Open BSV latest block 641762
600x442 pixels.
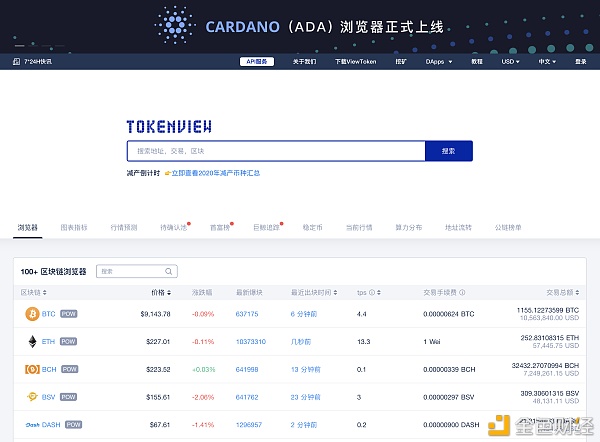coord(247,397)
